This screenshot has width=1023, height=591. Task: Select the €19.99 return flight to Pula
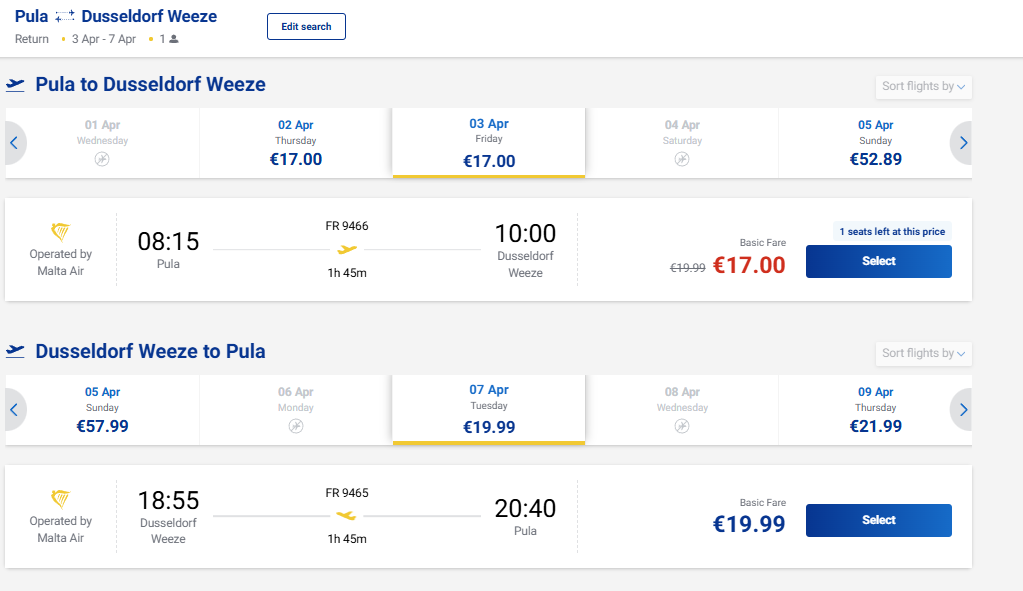click(x=878, y=520)
